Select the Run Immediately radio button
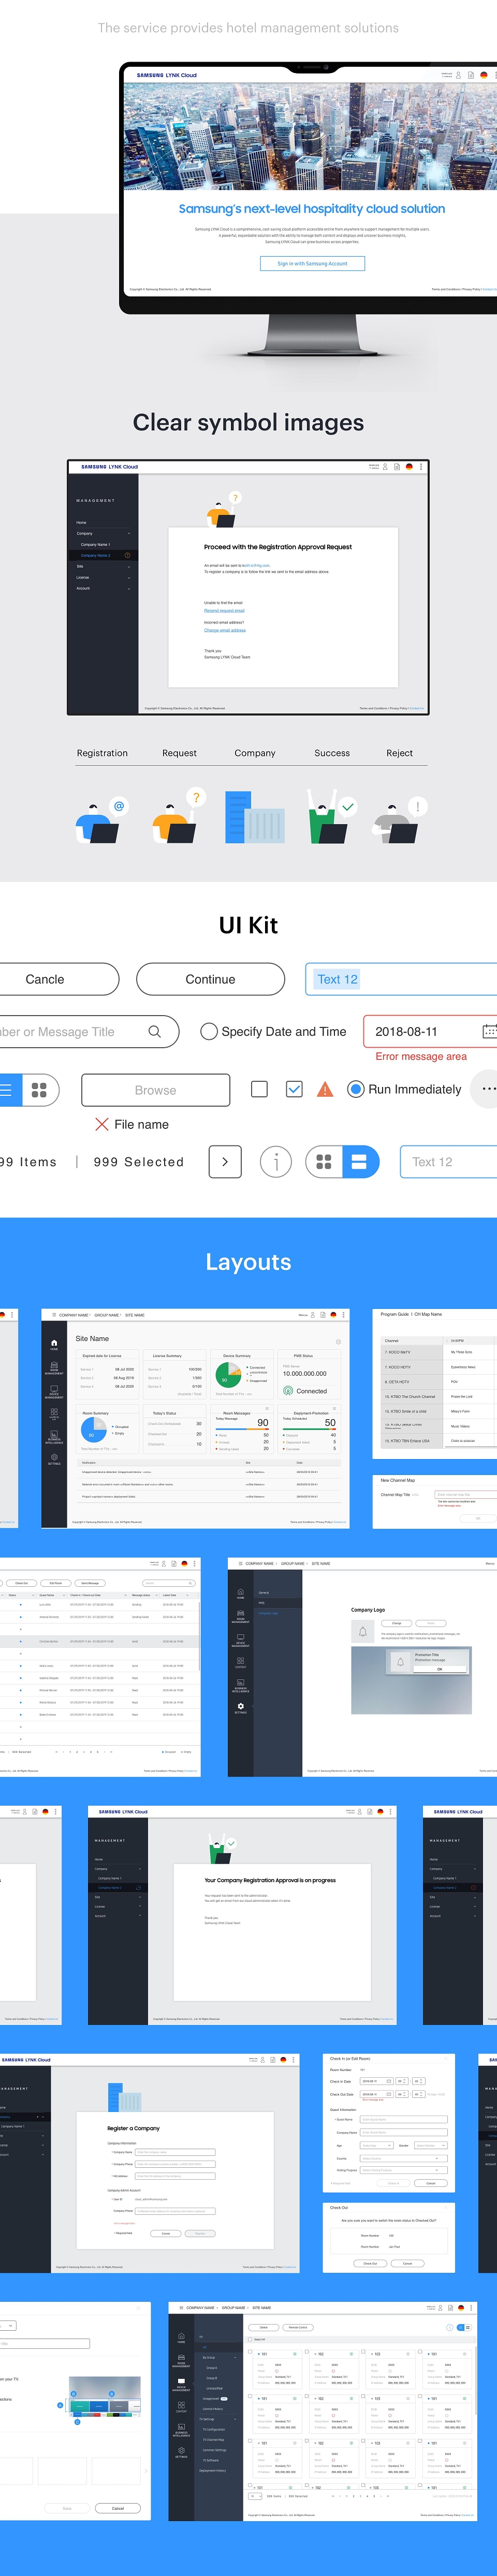 355,1089
